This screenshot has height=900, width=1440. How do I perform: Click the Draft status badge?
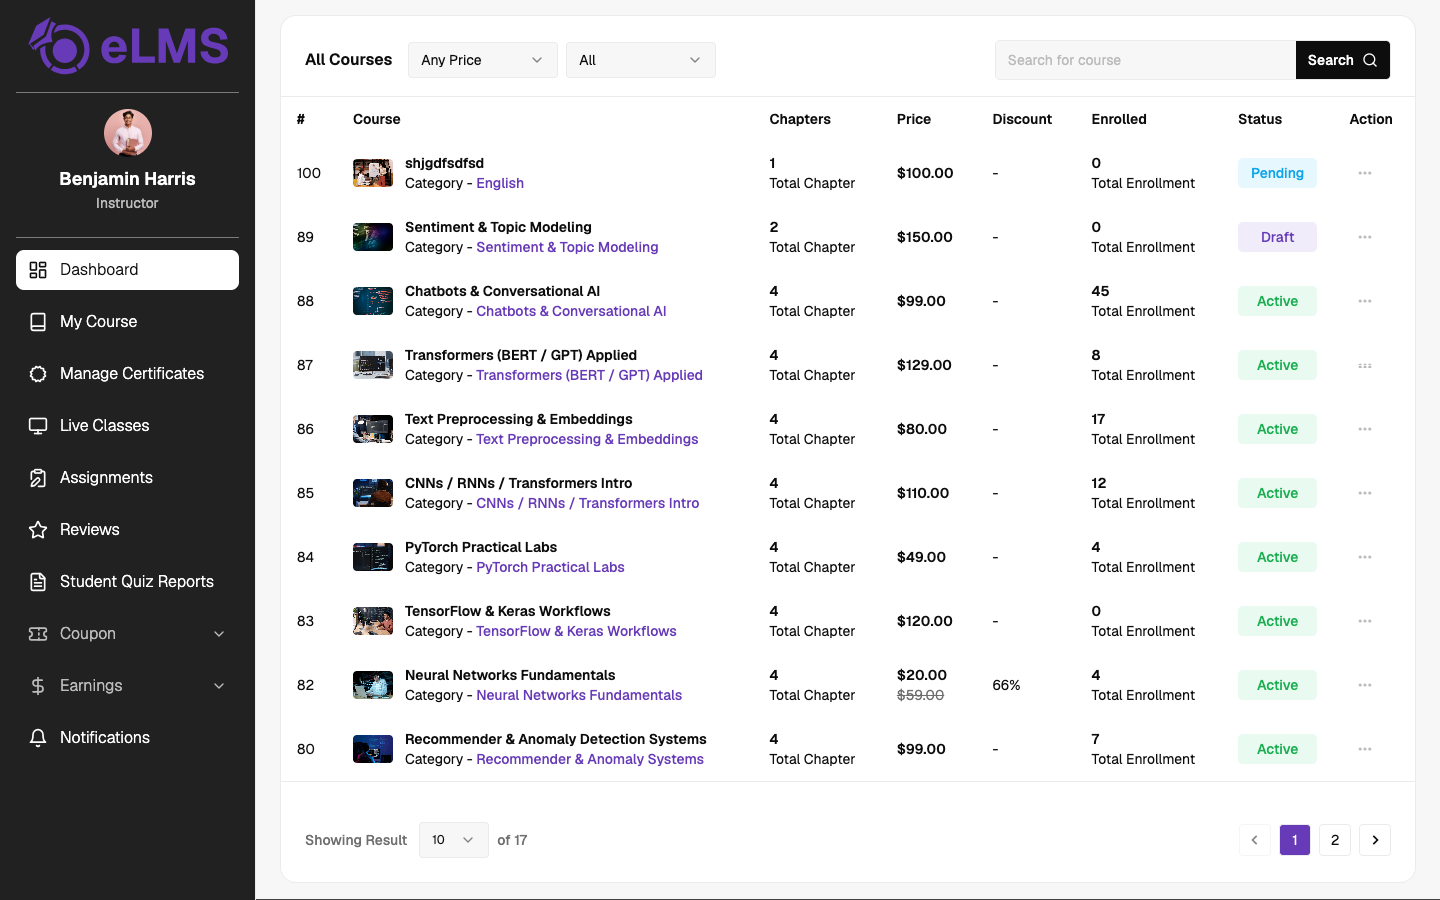(1277, 237)
